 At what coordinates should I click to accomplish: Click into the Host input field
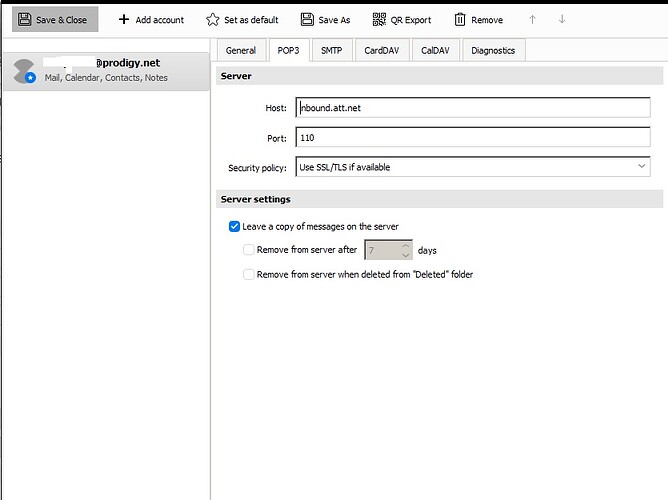coord(472,108)
